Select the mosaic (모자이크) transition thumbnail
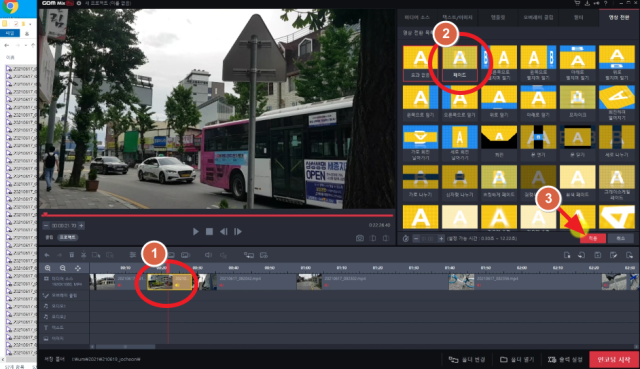The image size is (640, 369). [x=578, y=102]
